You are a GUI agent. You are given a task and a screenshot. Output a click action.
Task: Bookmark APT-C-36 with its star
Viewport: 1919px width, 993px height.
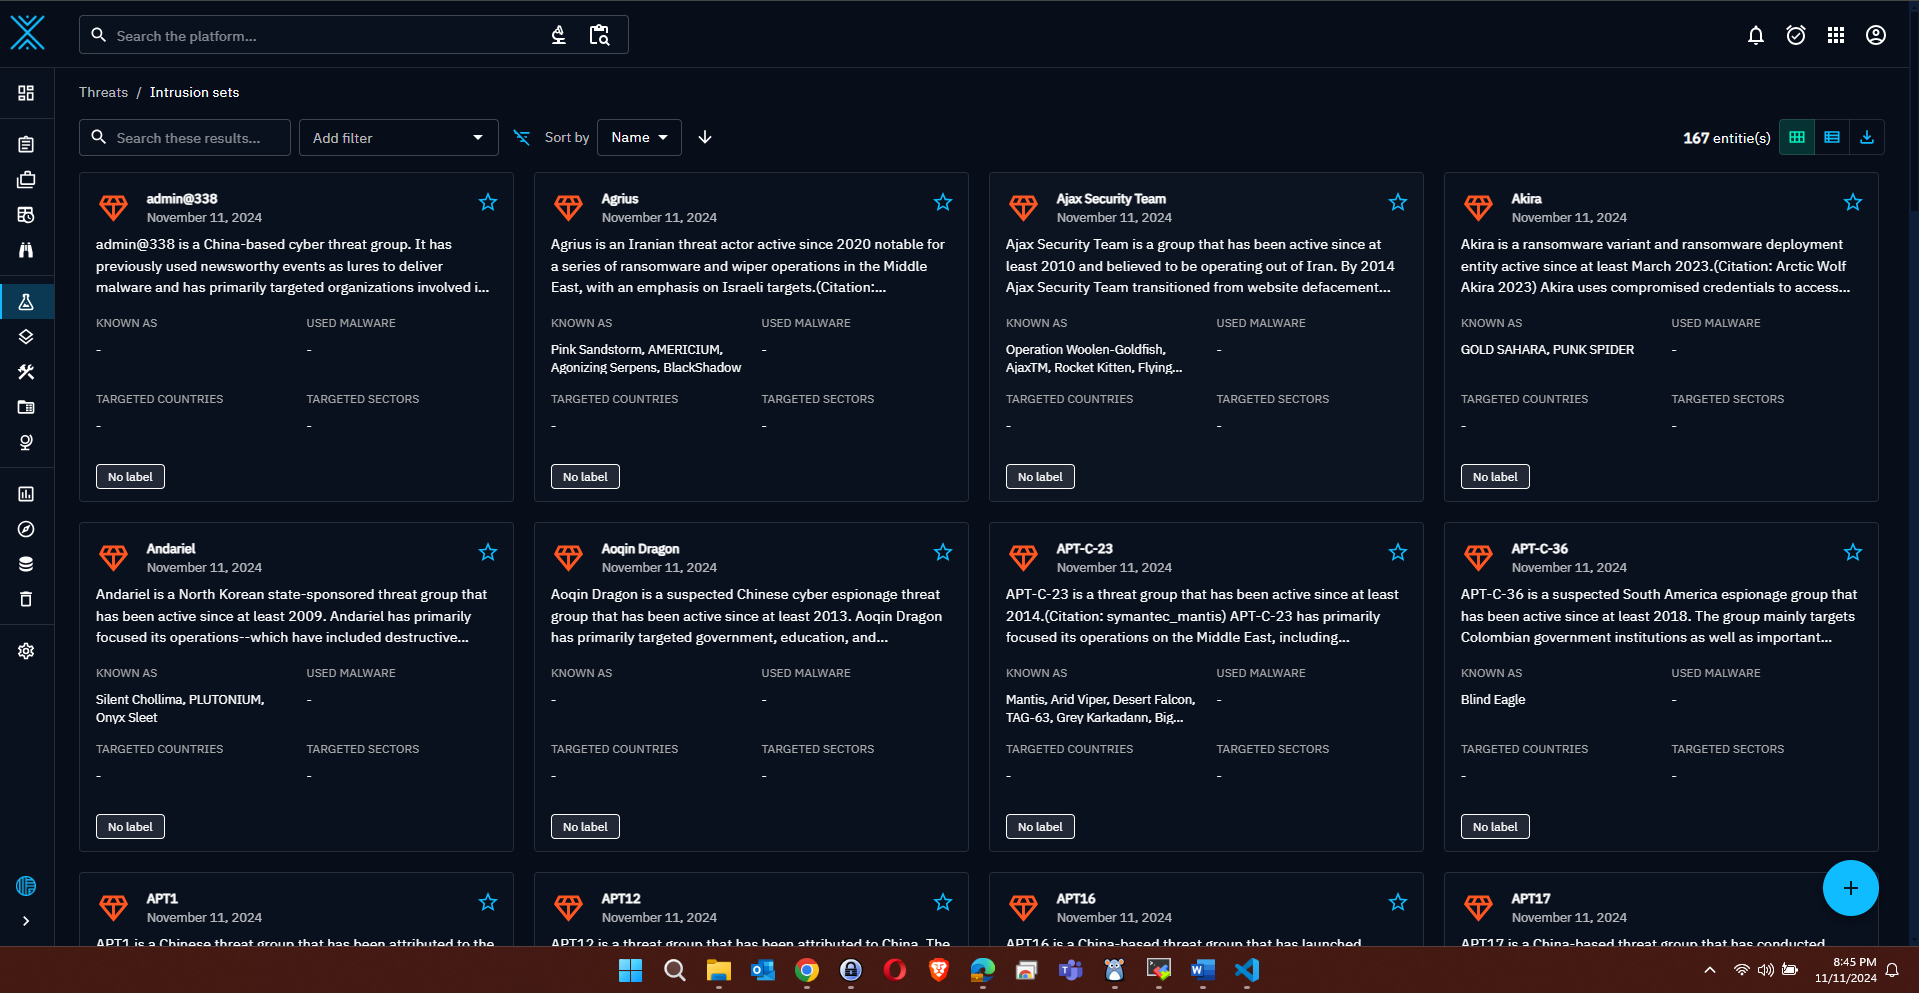(1853, 552)
